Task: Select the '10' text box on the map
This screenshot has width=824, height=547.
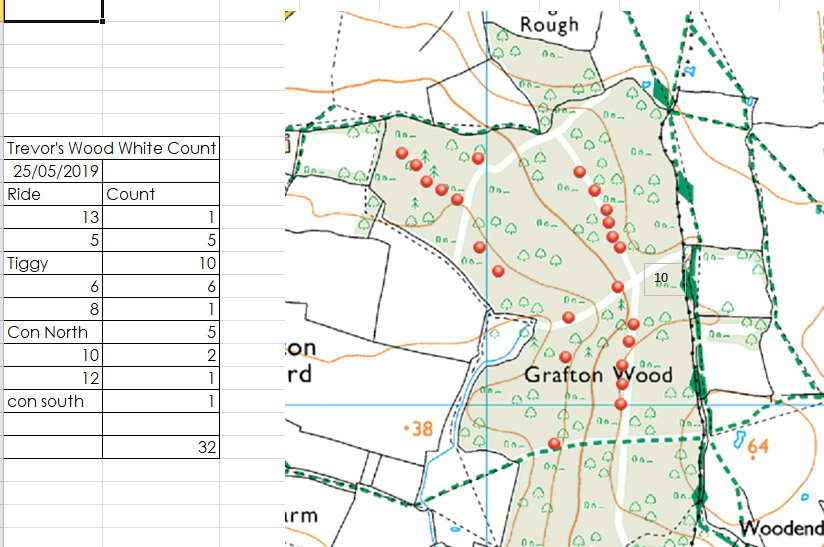Action: (x=660, y=278)
